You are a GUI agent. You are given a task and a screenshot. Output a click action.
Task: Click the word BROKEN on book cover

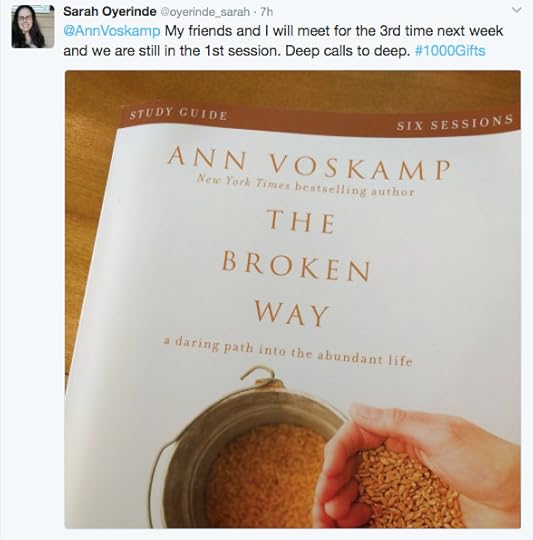(296, 268)
